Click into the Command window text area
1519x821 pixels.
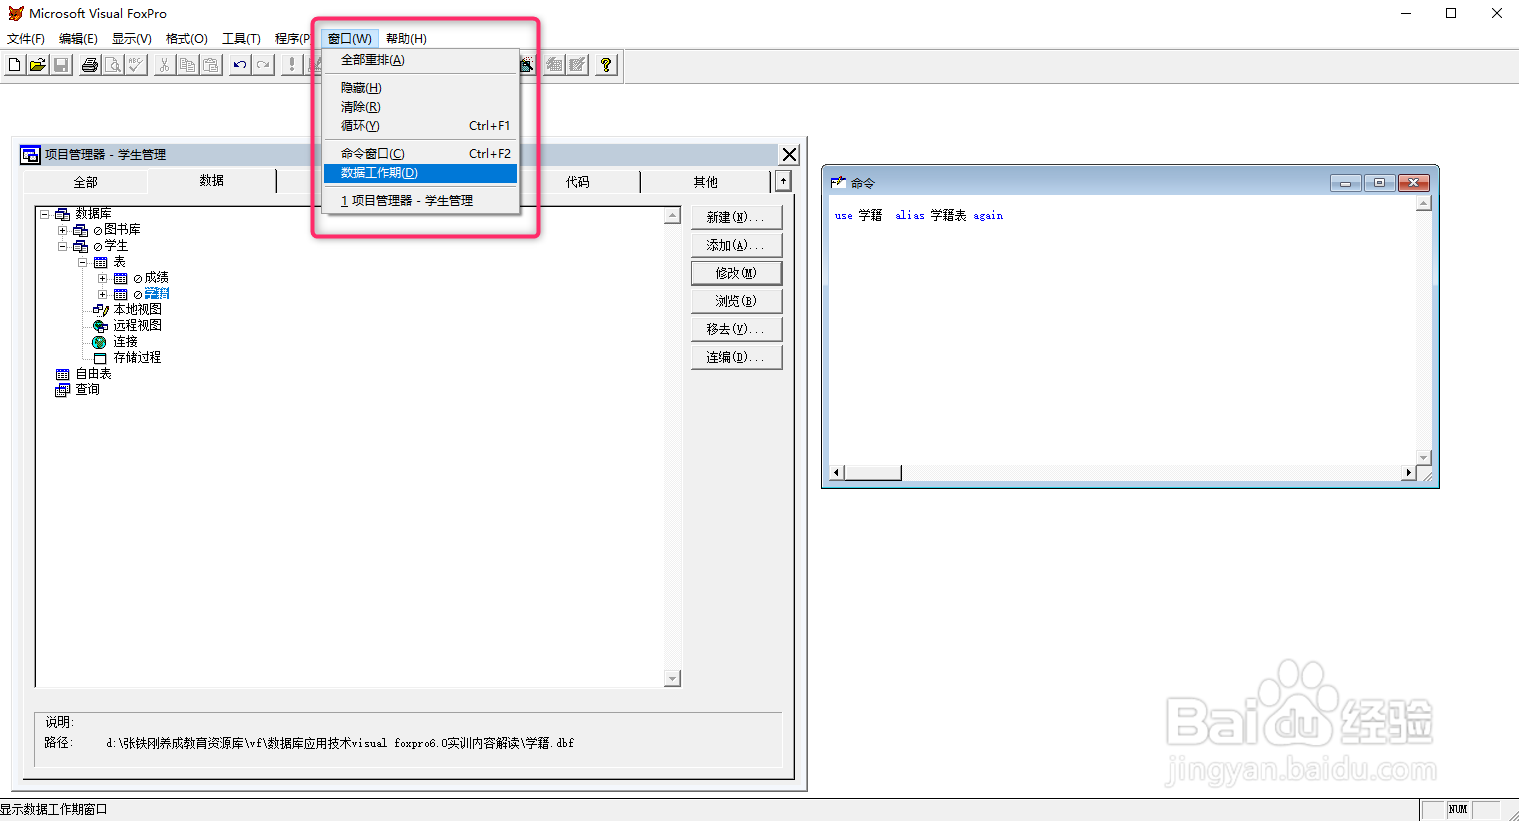(1122, 330)
